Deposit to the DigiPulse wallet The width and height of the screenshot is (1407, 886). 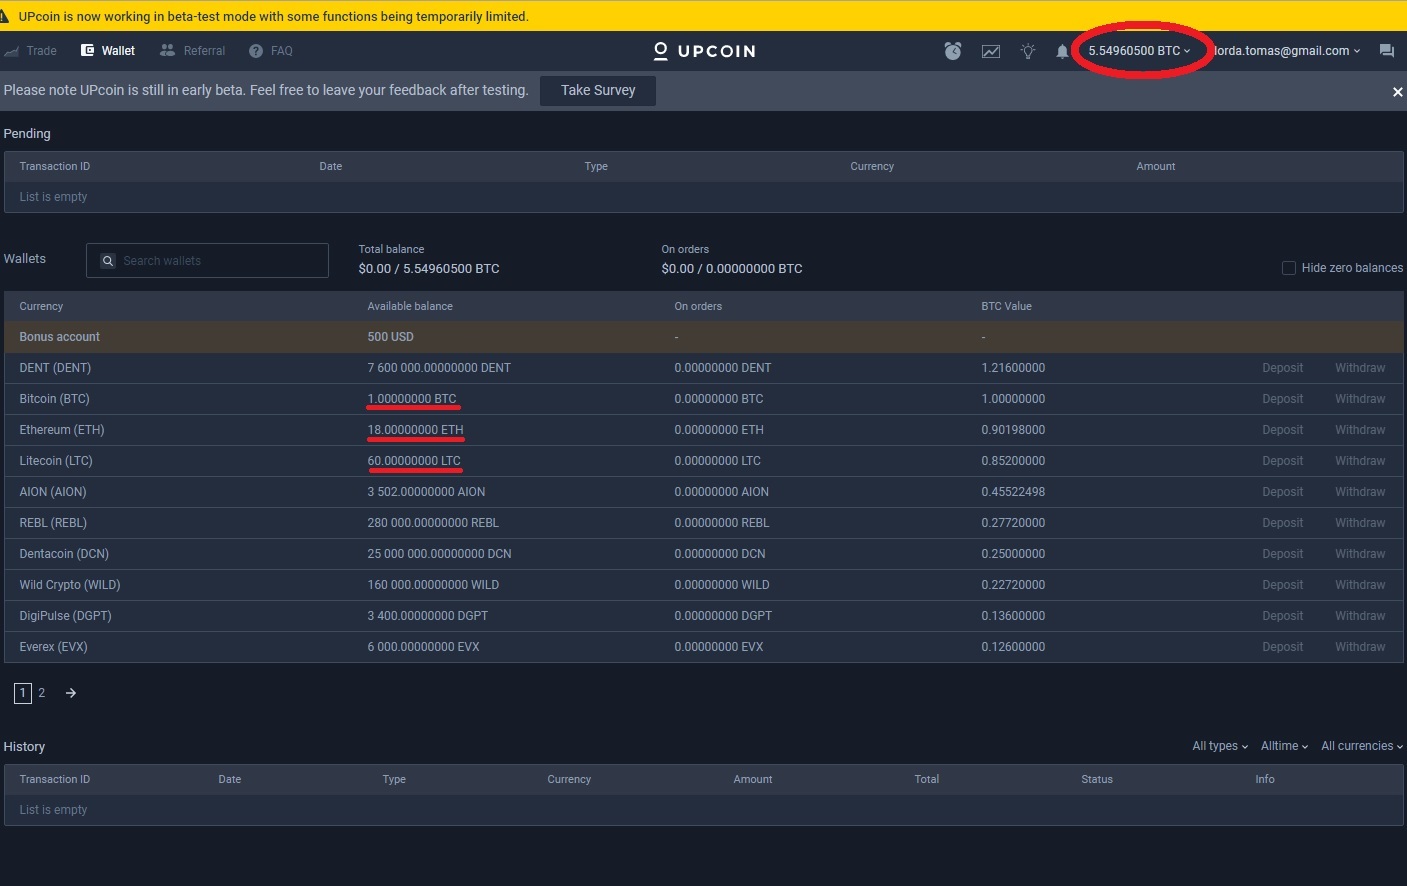click(x=1282, y=616)
